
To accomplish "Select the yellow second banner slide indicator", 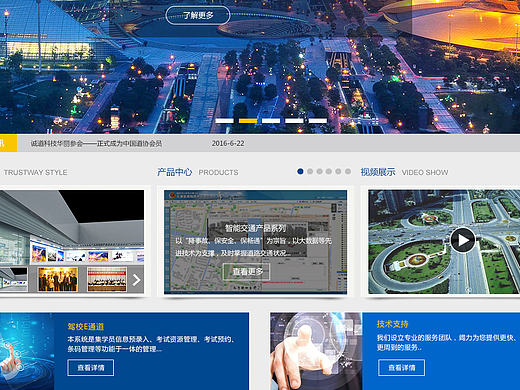I will pyautogui.click(x=248, y=121).
